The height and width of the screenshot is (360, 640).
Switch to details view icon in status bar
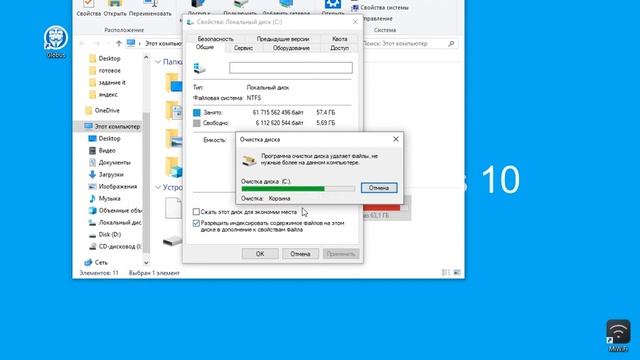(446, 273)
